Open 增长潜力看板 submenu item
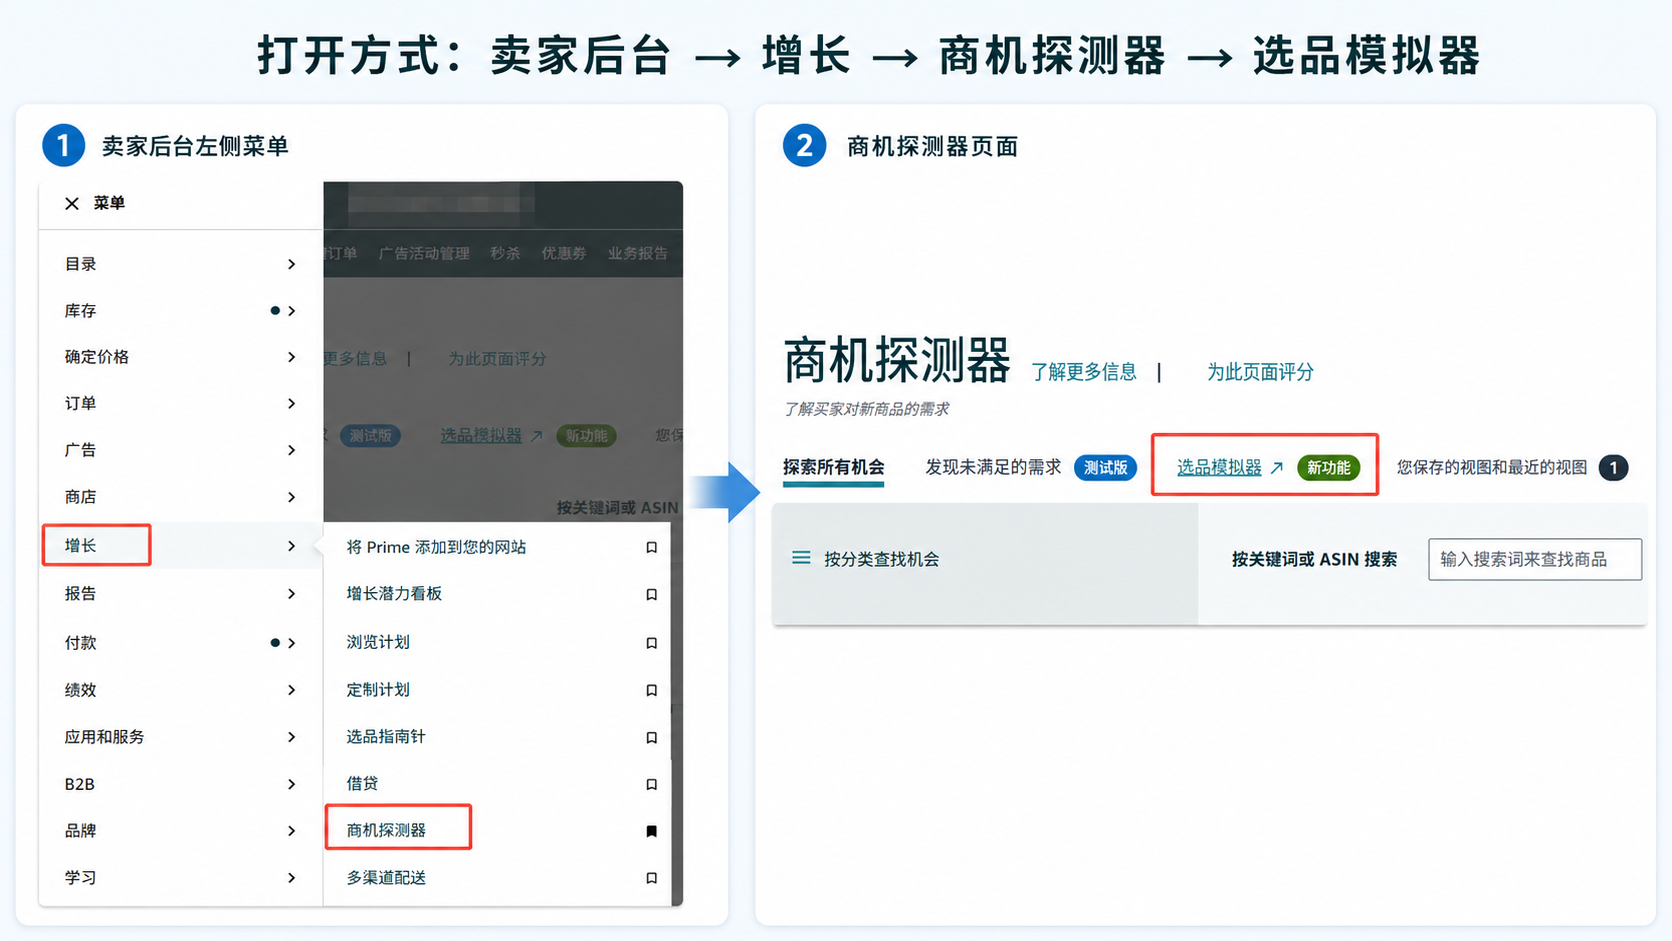1672x941 pixels. click(394, 594)
